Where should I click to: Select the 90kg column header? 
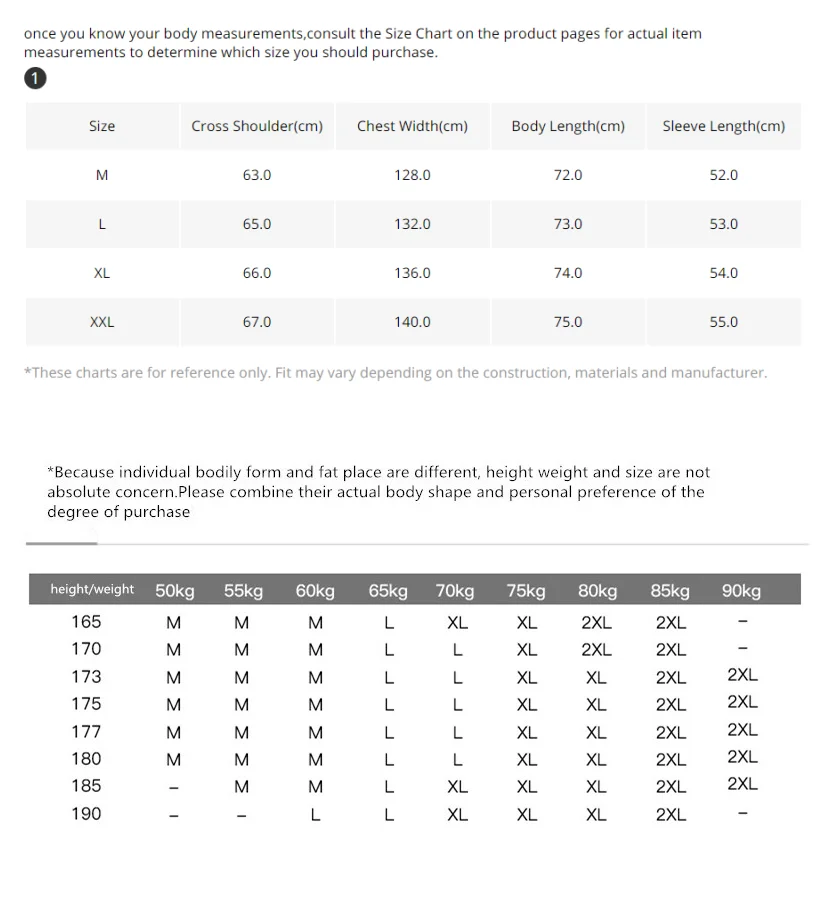point(741,590)
